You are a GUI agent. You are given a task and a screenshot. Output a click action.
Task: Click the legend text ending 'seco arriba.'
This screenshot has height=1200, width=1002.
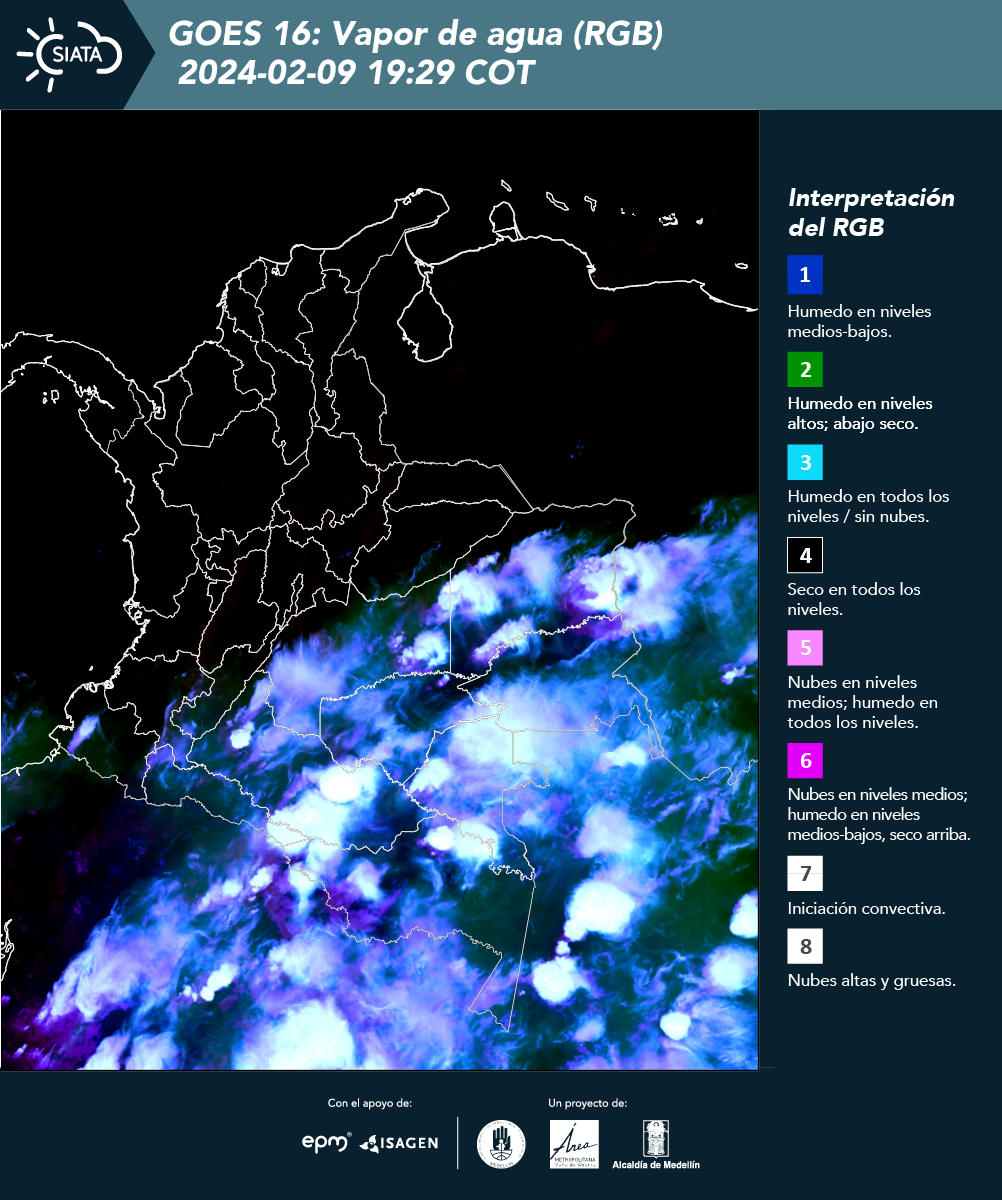tap(879, 814)
